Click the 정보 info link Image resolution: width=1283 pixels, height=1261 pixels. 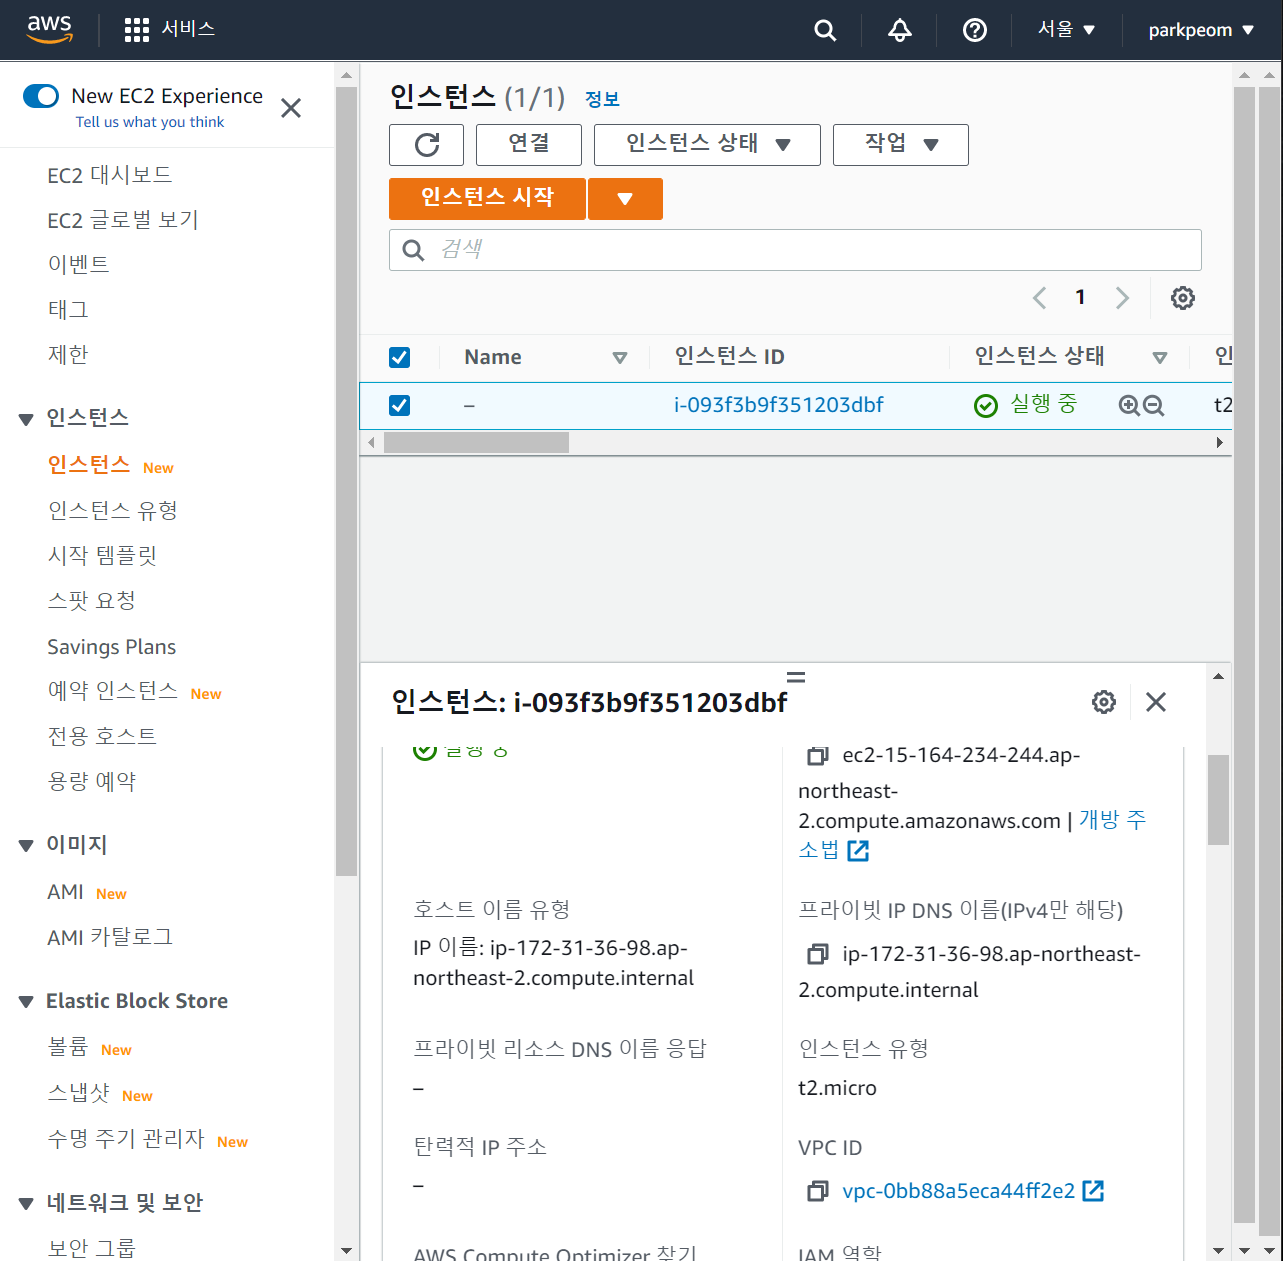coord(602,99)
